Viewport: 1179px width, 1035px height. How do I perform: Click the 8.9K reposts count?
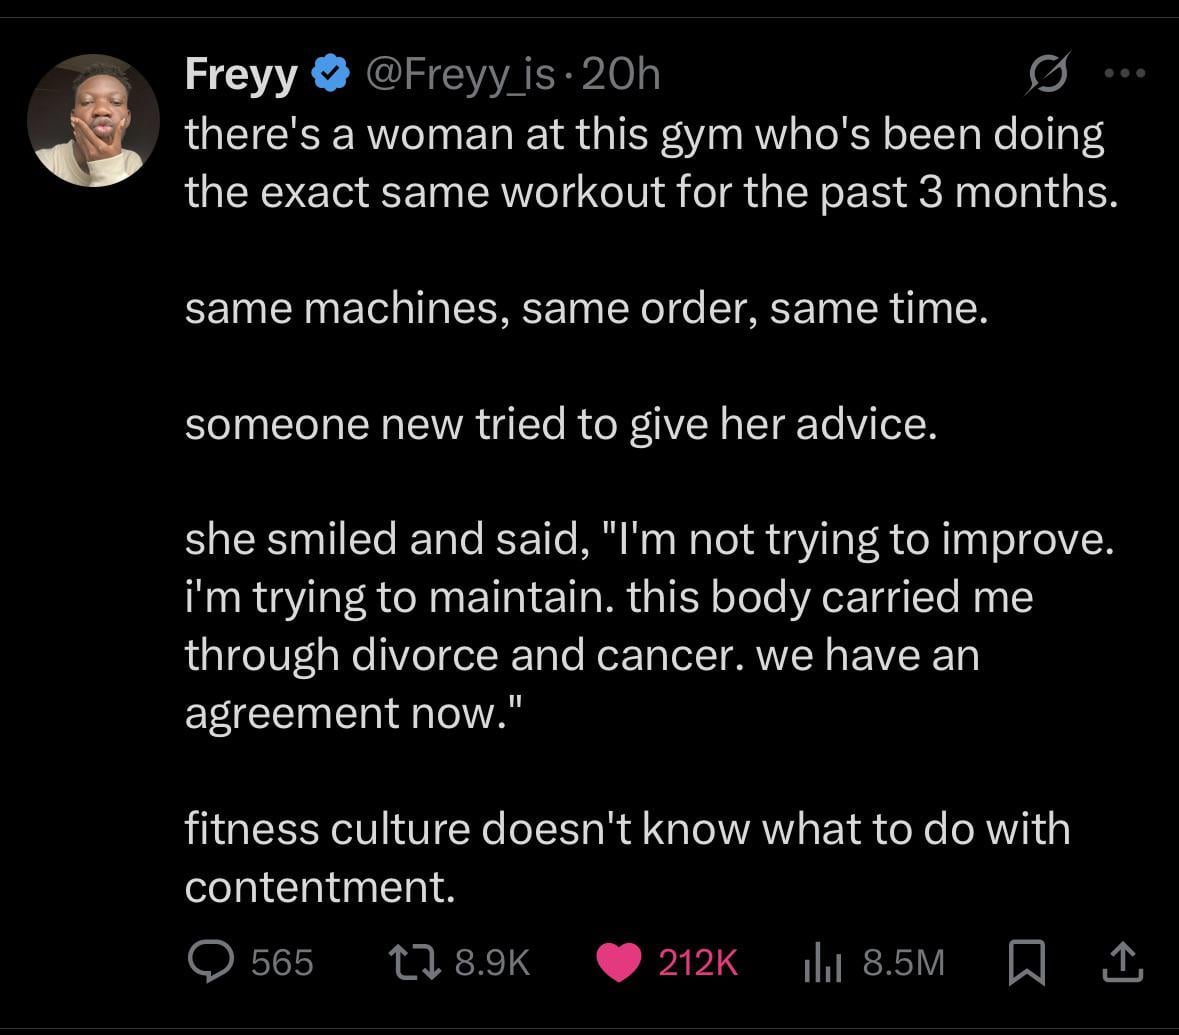pyautogui.click(x=492, y=962)
